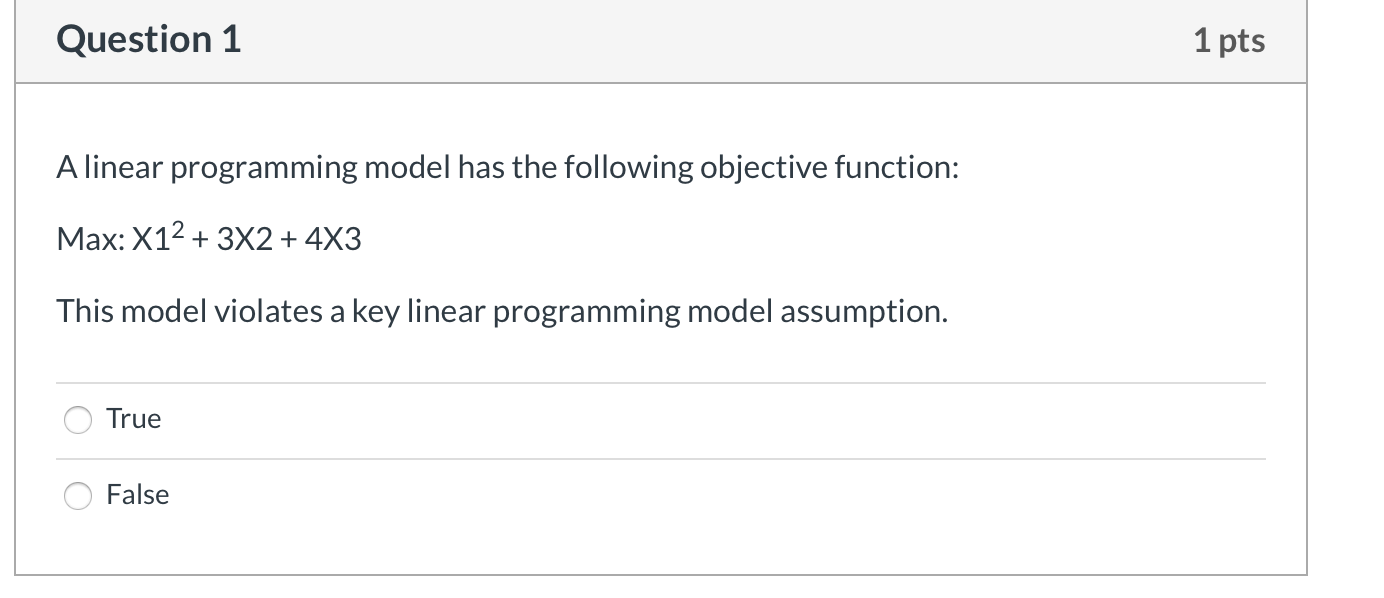Click the "True" answer label text

coord(133,419)
